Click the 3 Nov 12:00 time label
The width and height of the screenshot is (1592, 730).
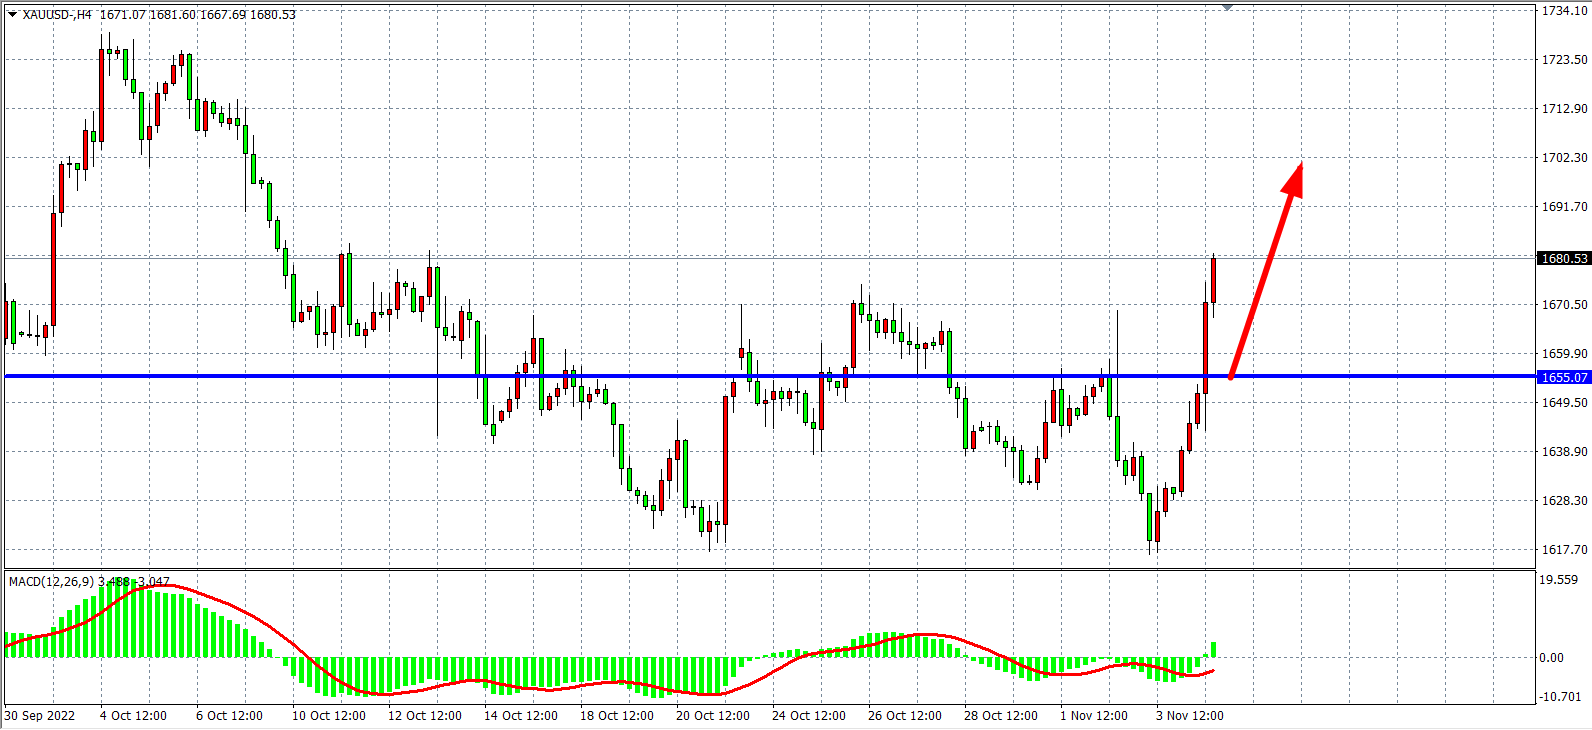pos(1189,715)
